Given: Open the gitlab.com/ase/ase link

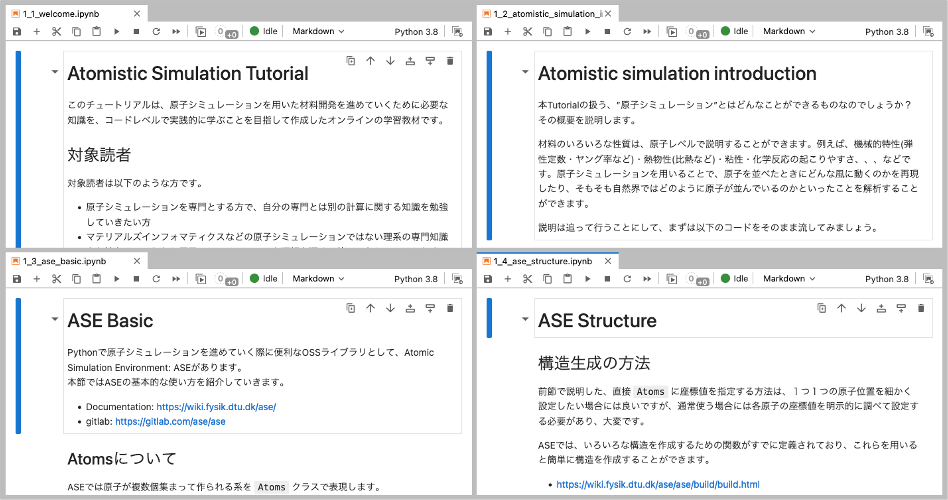Looking at the screenshot, I should click(x=170, y=422).
